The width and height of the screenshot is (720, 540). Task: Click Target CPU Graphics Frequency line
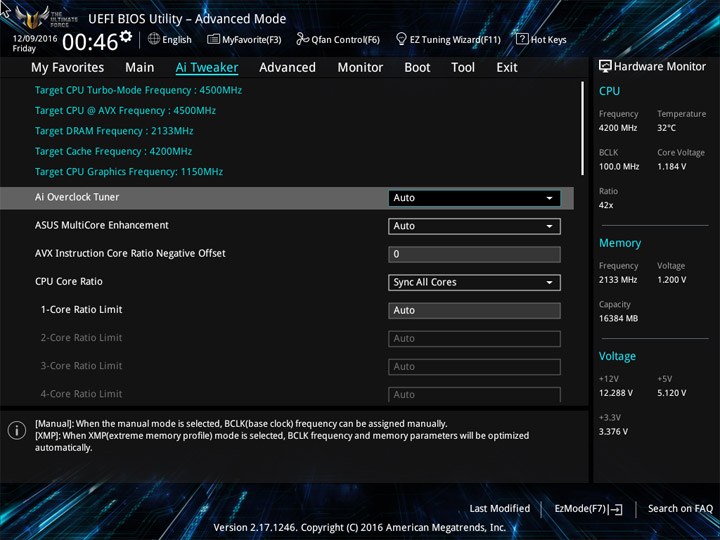tap(129, 172)
